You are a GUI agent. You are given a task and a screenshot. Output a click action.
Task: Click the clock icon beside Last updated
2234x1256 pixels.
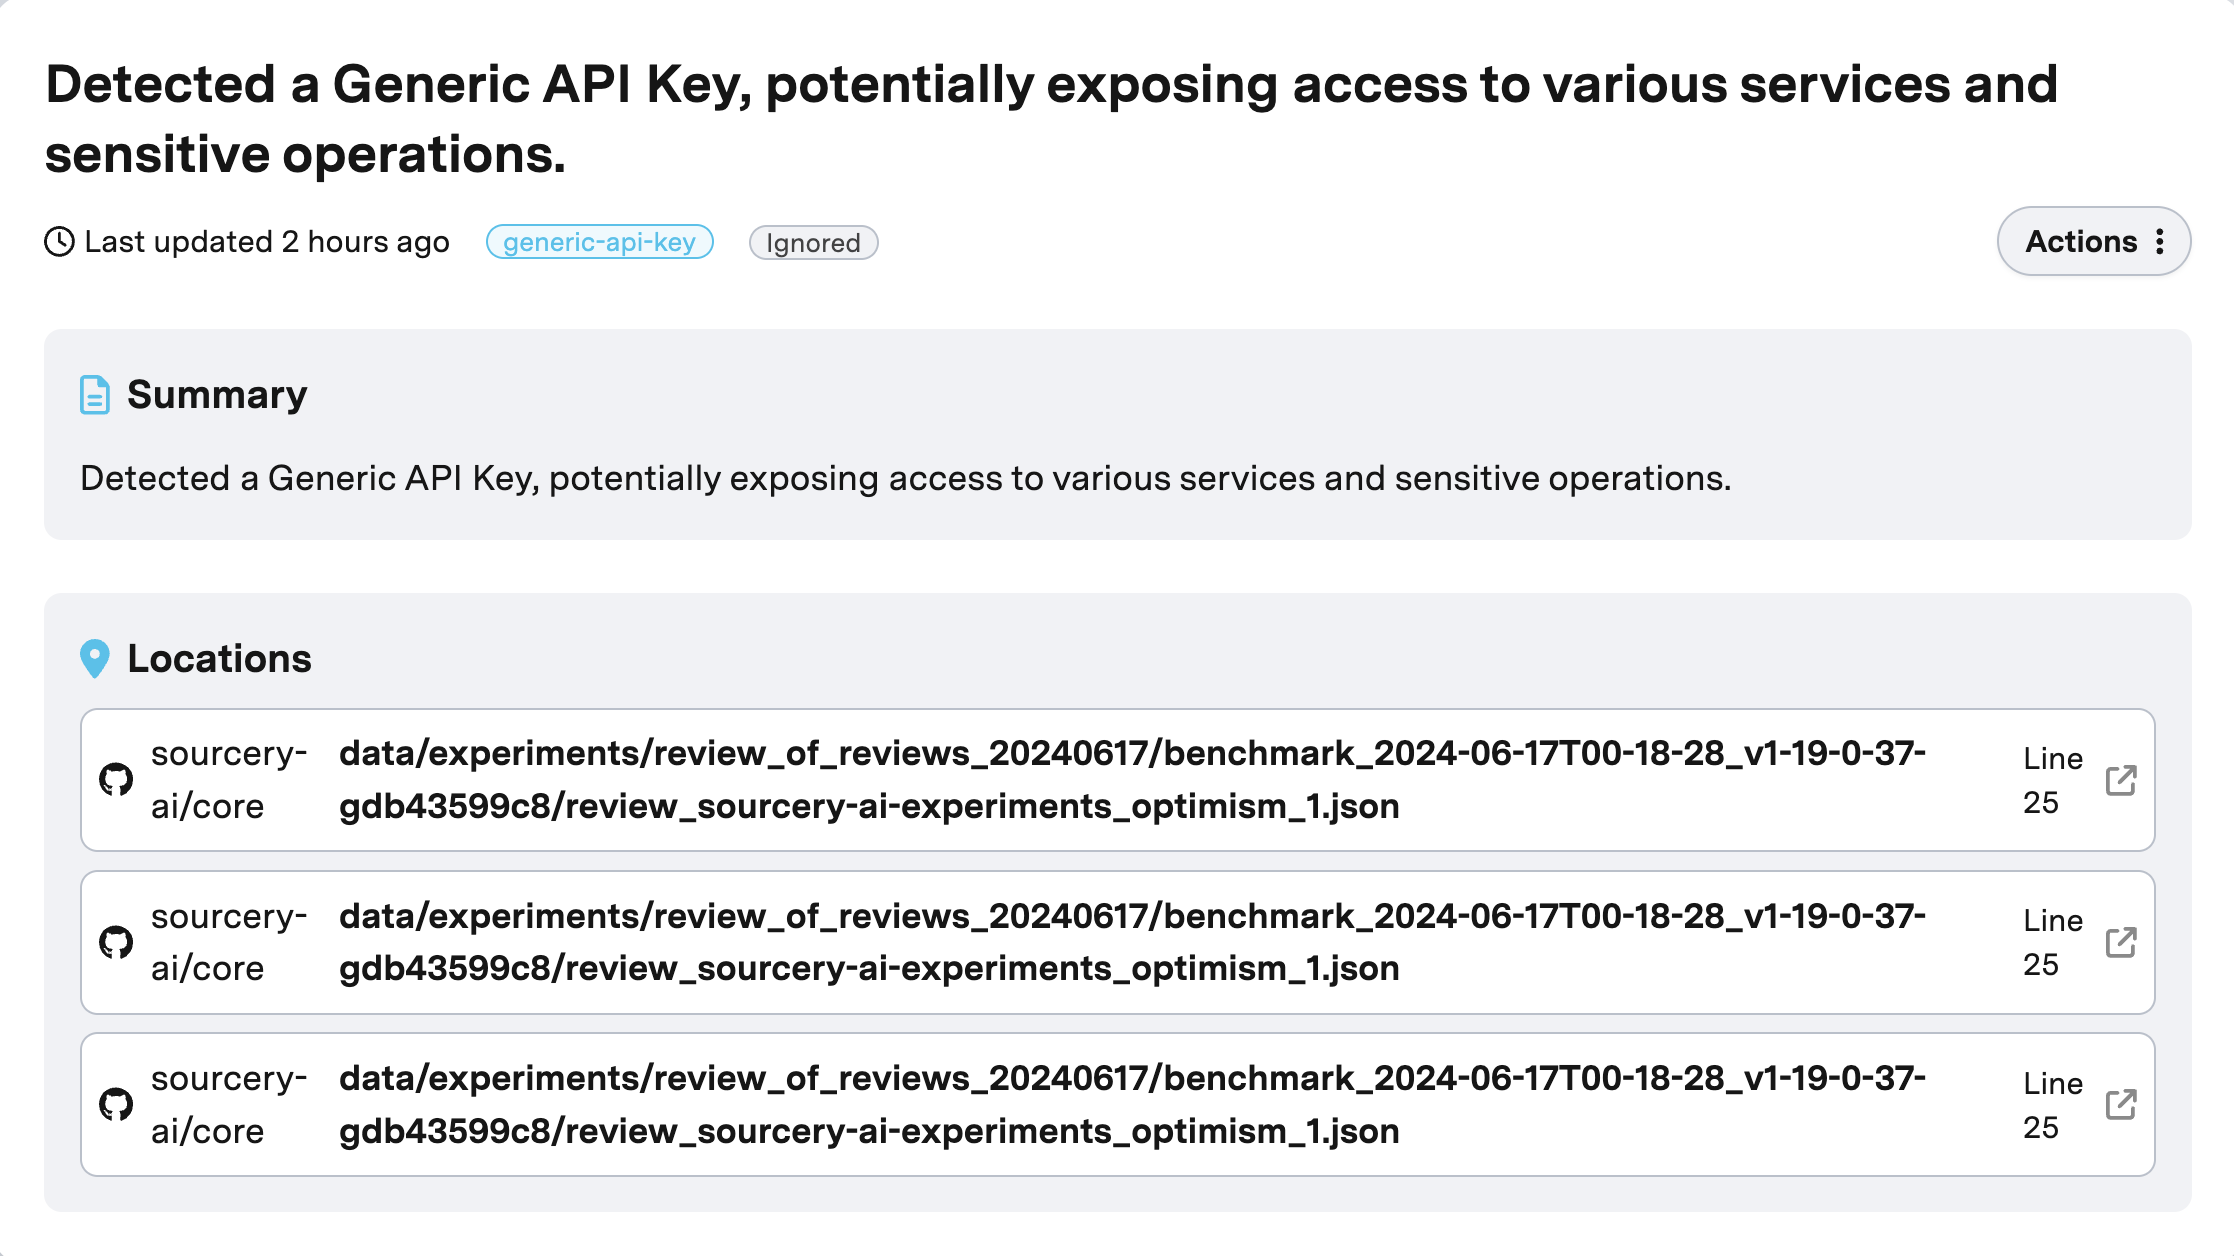pos(60,242)
